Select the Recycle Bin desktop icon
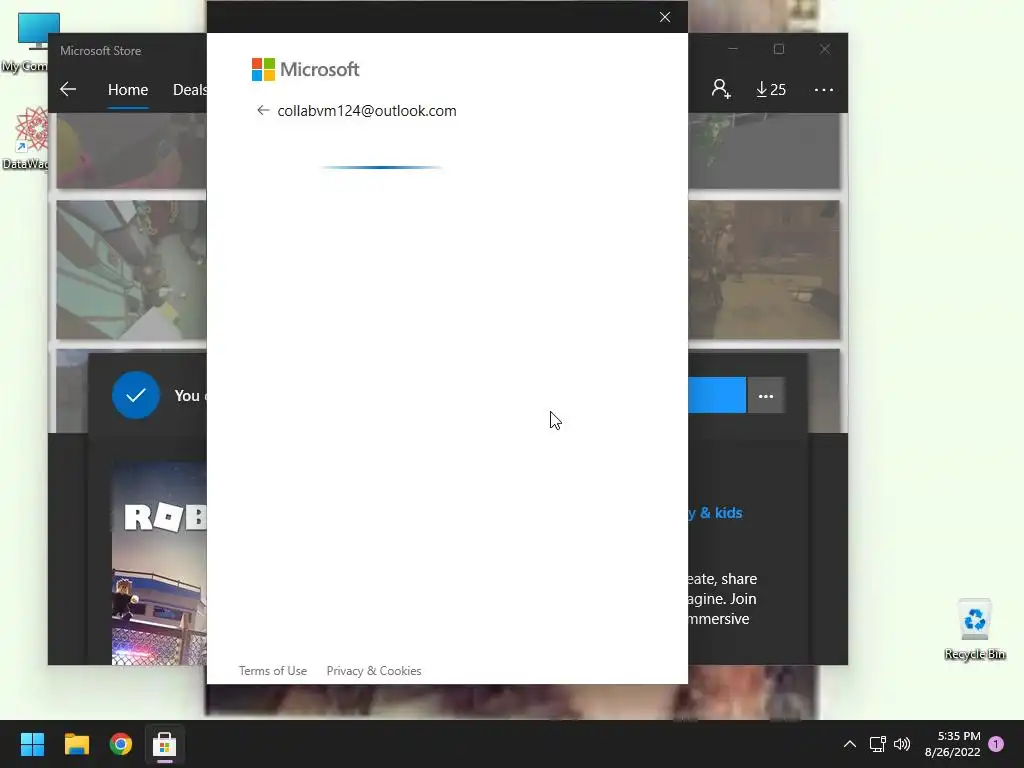The width and height of the screenshot is (1024, 768). point(974,630)
